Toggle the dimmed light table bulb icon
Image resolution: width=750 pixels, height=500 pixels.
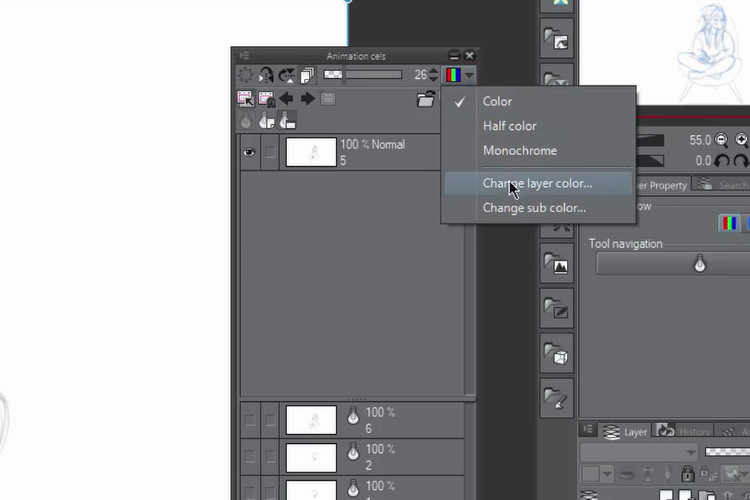(x=246, y=121)
